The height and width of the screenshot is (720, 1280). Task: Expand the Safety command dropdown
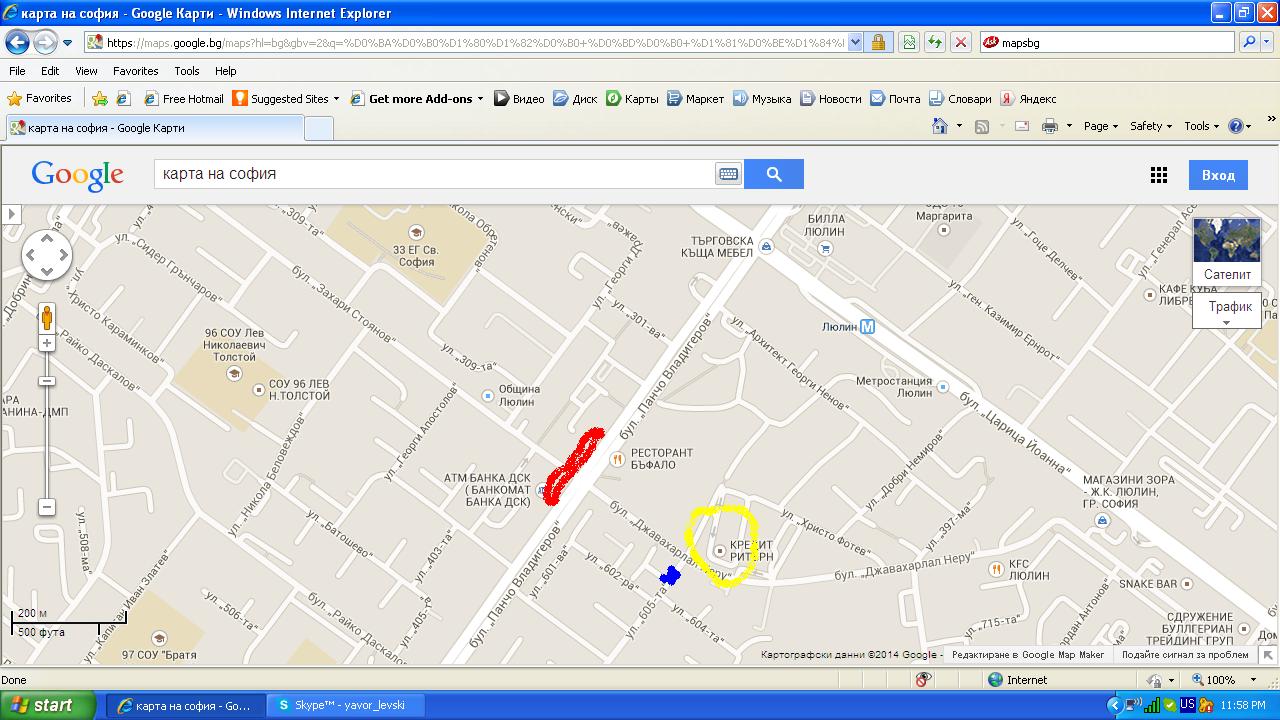pyautogui.click(x=1151, y=126)
